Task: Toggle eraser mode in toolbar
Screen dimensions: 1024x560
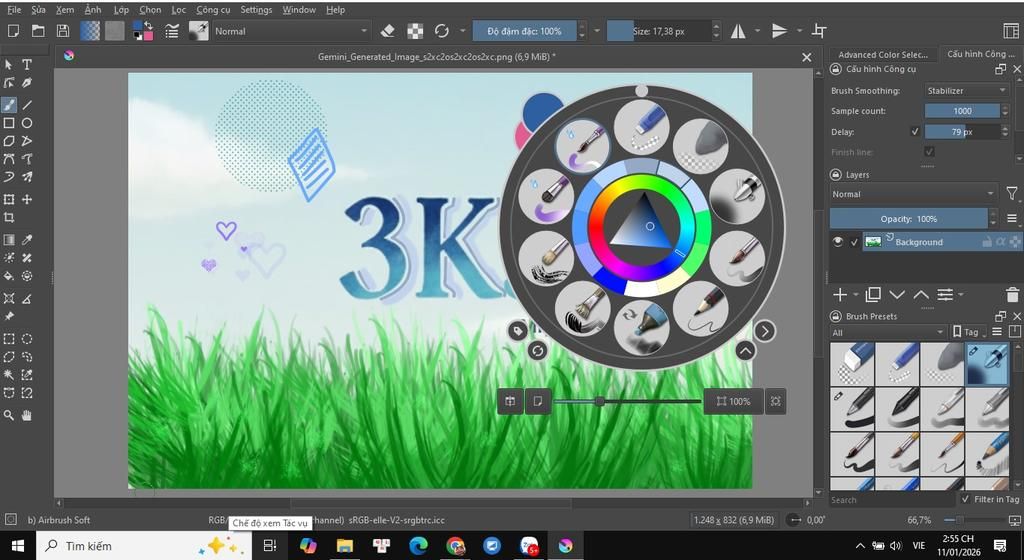Action: pyautogui.click(x=387, y=31)
